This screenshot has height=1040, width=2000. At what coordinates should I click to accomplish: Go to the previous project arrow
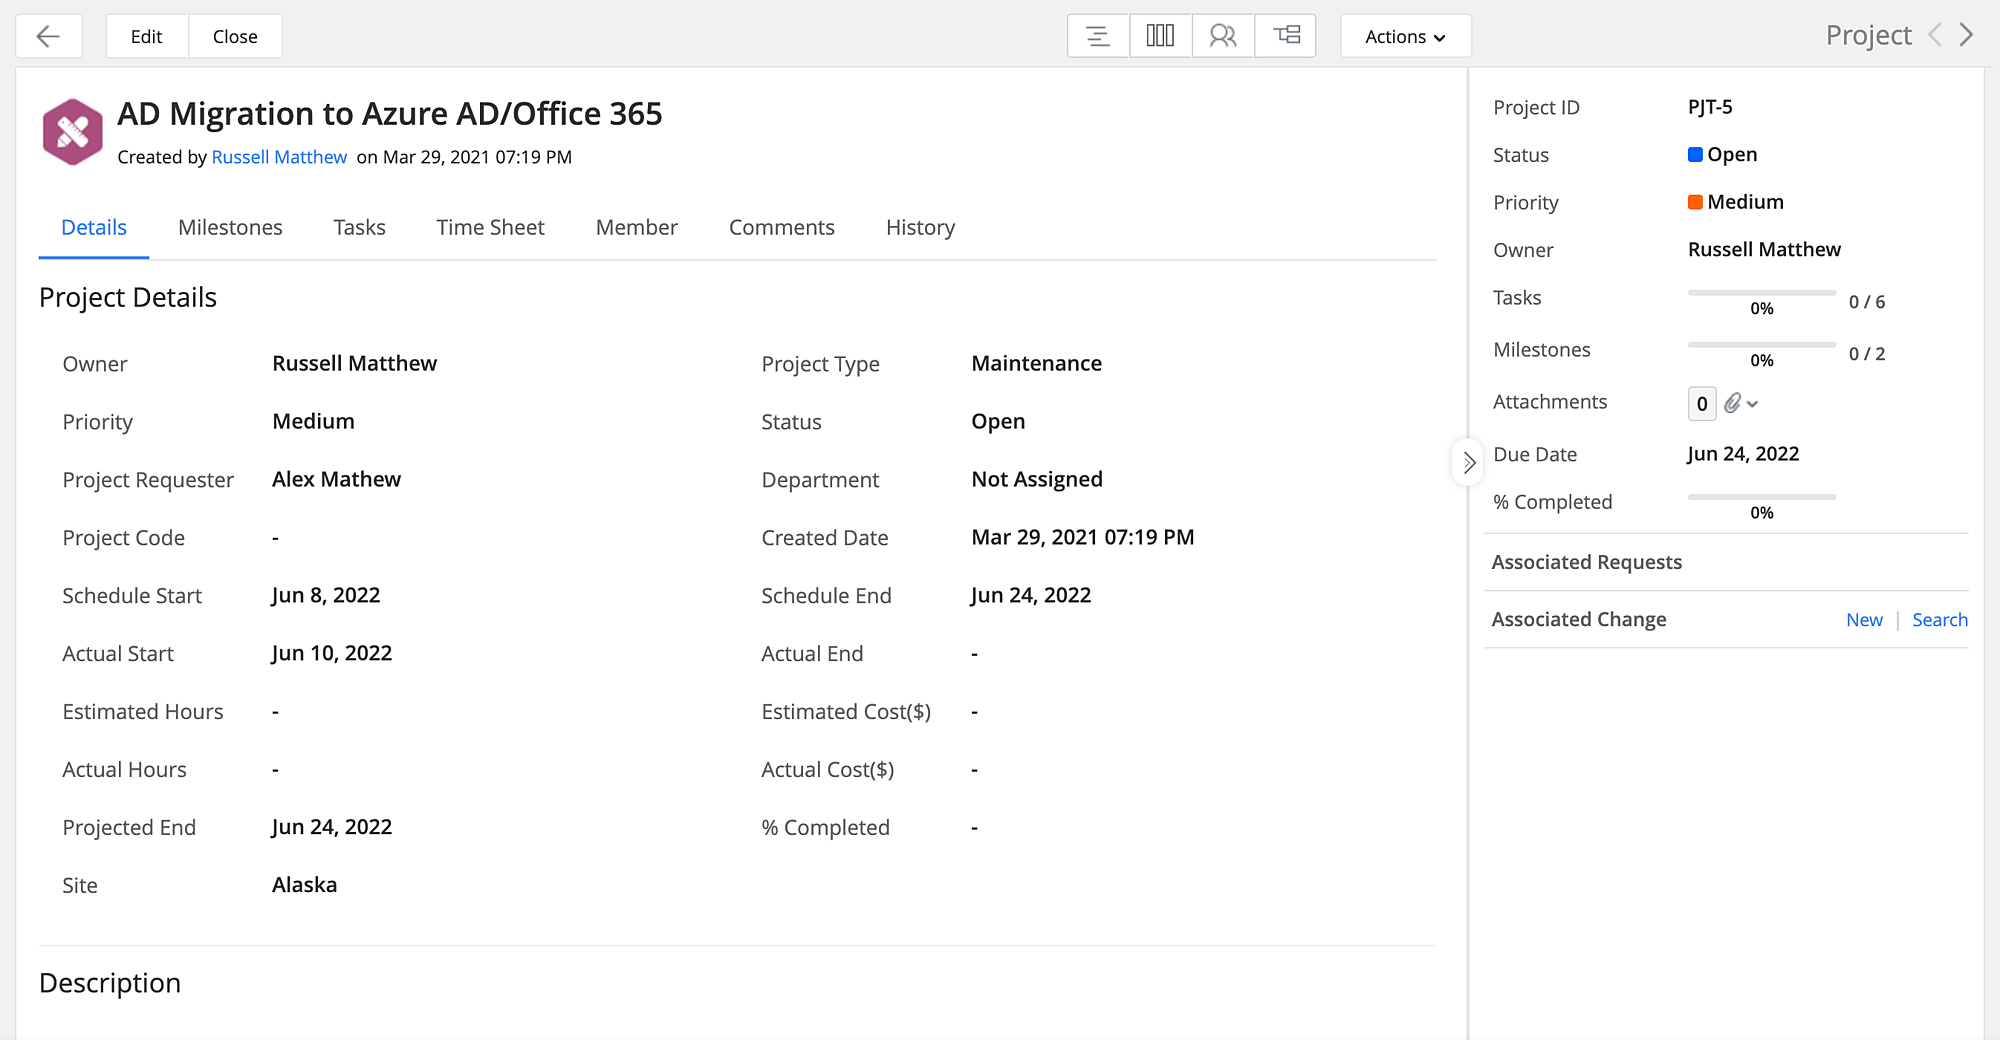coord(1935,36)
